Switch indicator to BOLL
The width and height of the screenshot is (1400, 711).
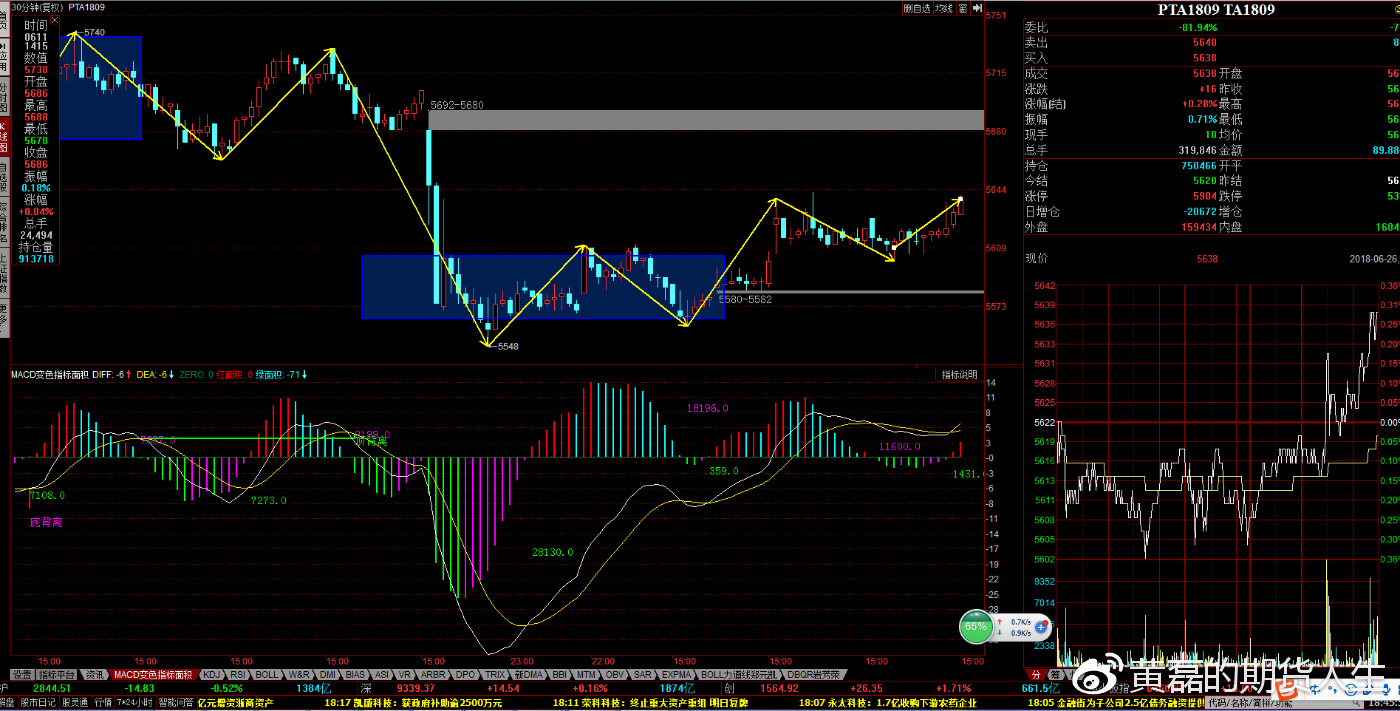(267, 675)
